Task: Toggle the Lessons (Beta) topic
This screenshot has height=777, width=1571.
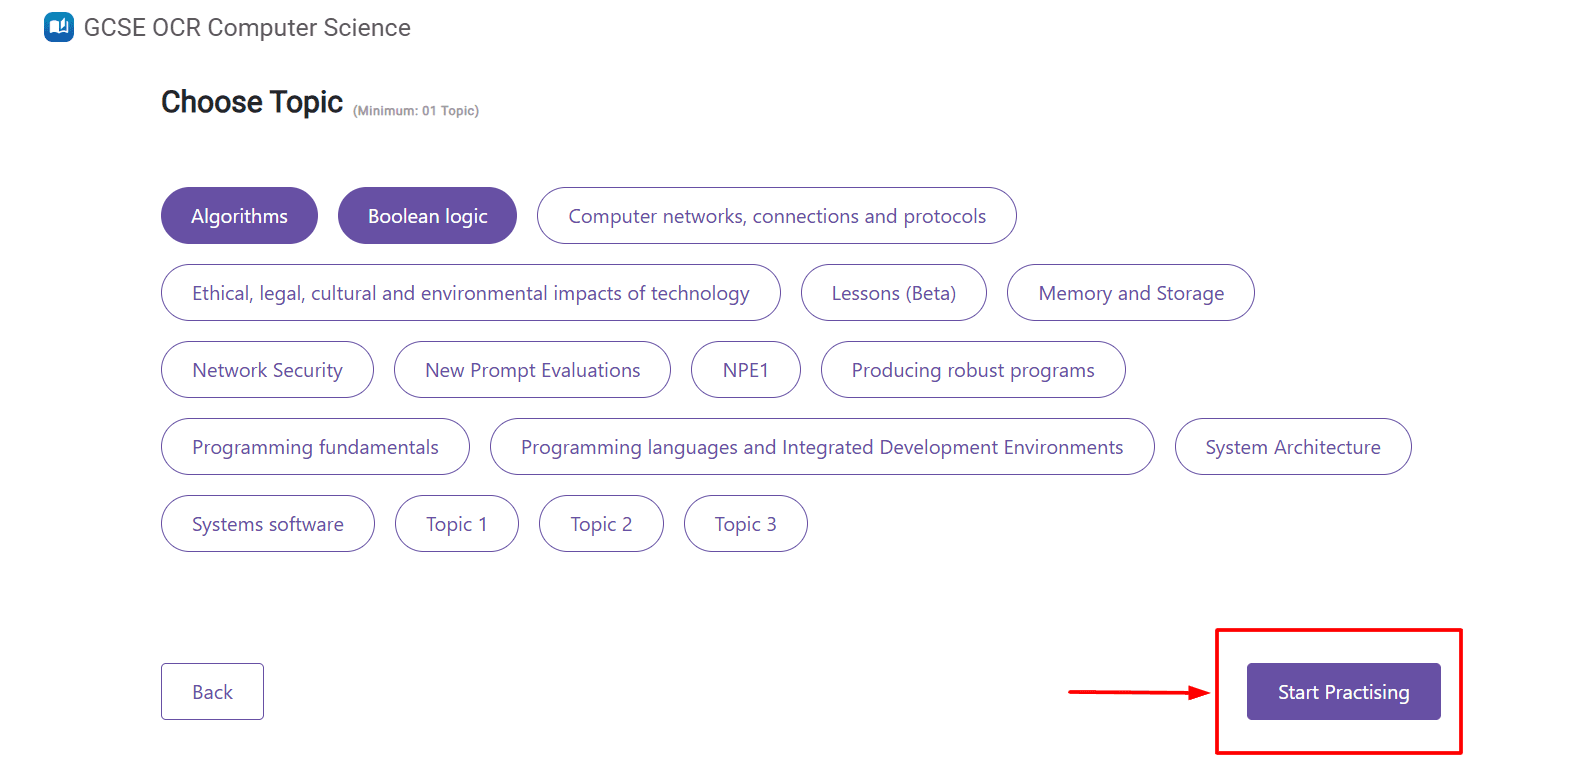Action: [x=894, y=293]
